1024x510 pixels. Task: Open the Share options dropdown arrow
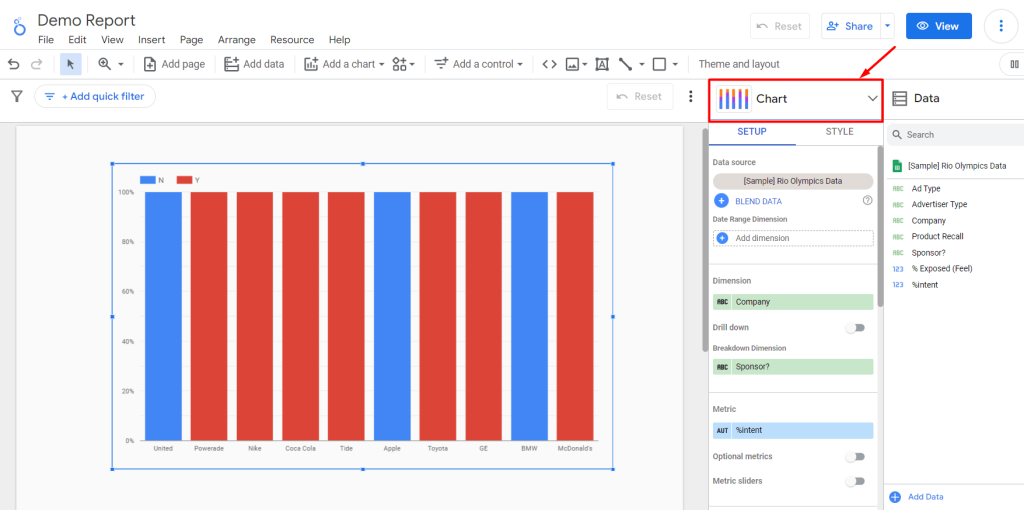point(887,26)
